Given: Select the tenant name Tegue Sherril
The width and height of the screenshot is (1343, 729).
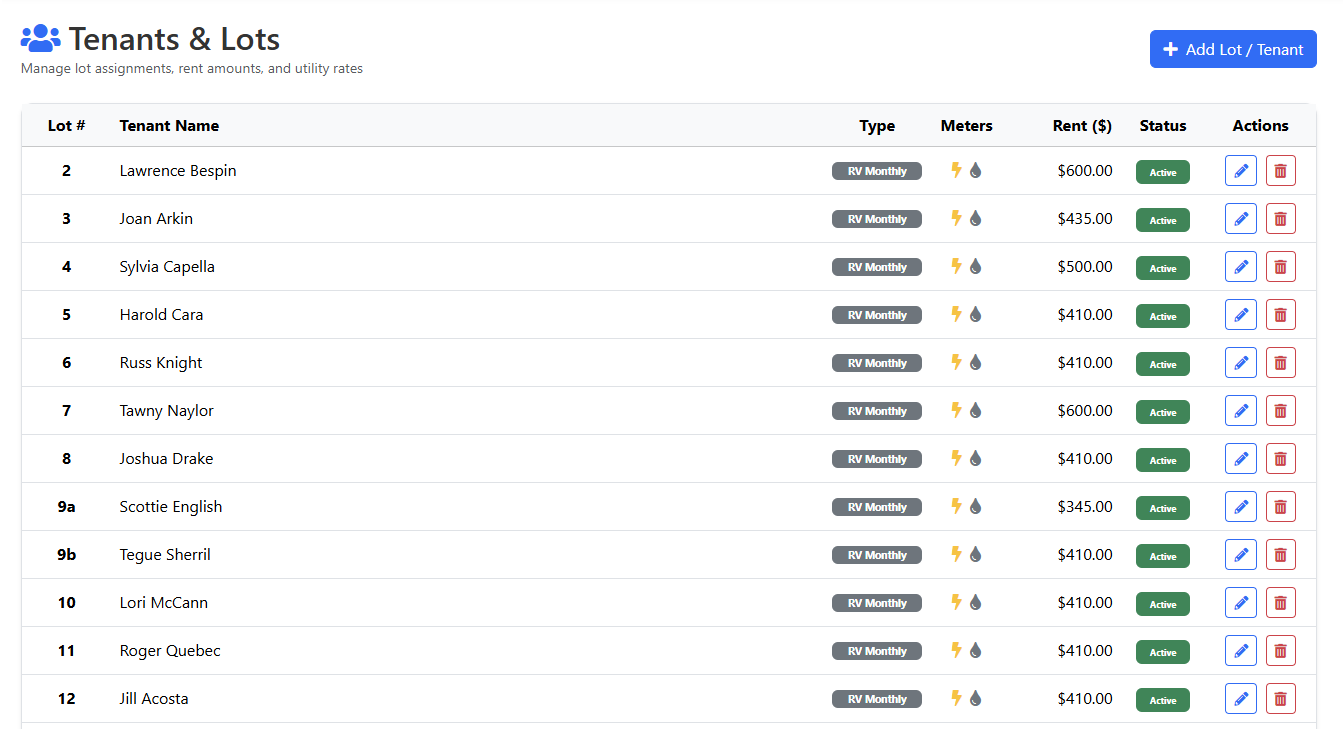Looking at the screenshot, I should 165,555.
